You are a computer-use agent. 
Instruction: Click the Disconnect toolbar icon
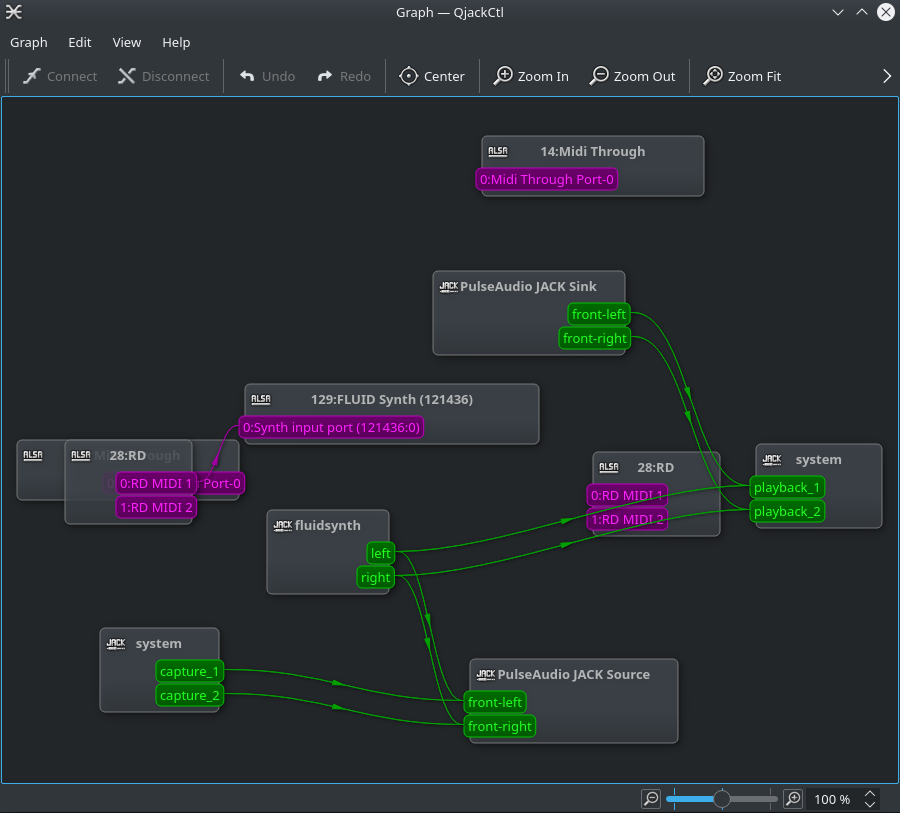126,76
